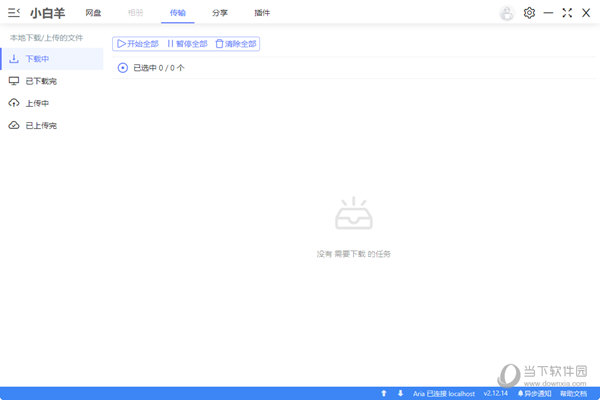Image resolution: width=600 pixels, height=400 pixels.
Task: Open settings via the gear icon
Action: (530, 13)
